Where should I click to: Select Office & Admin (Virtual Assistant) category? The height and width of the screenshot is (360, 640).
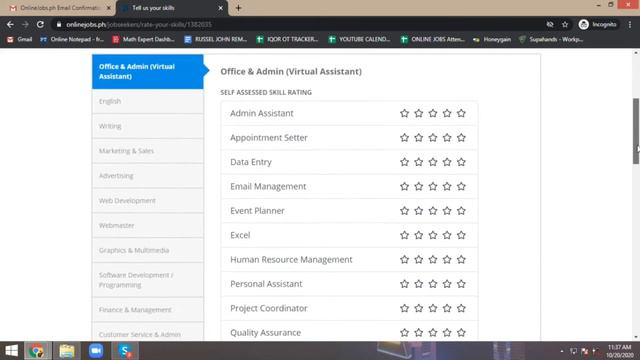point(148,71)
